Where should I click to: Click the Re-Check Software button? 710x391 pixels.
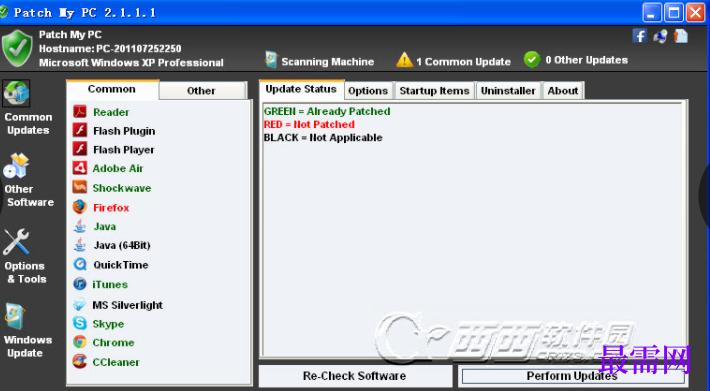[x=355, y=376]
